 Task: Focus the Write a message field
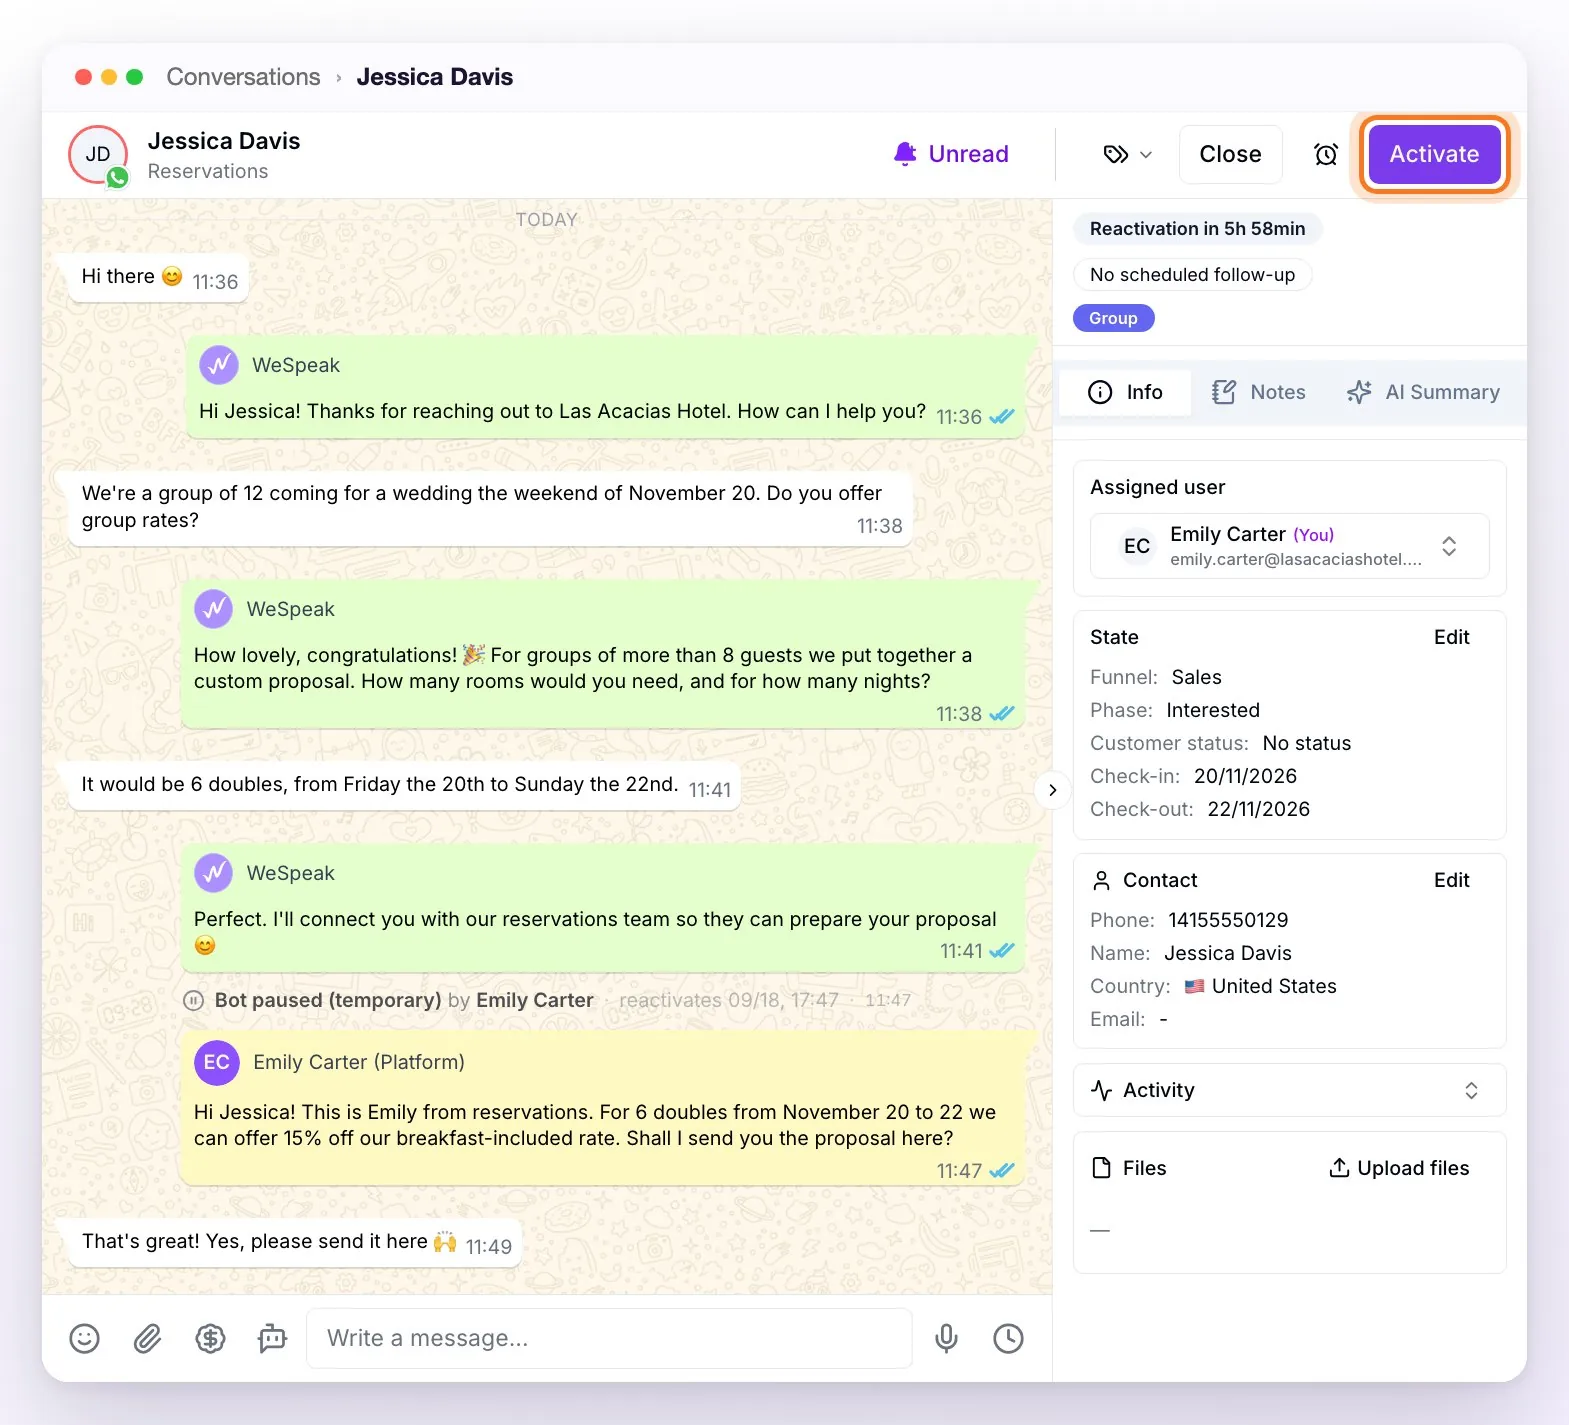[x=609, y=1338]
